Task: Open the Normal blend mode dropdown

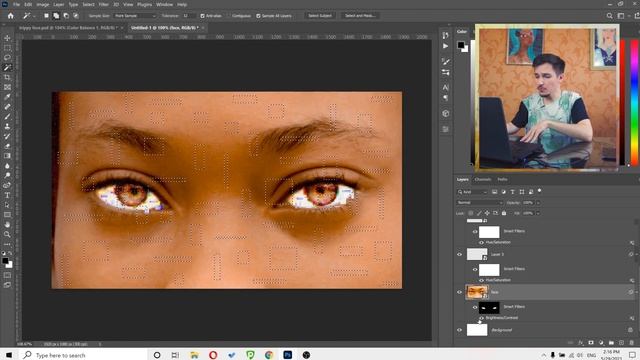Action: [x=480, y=202]
